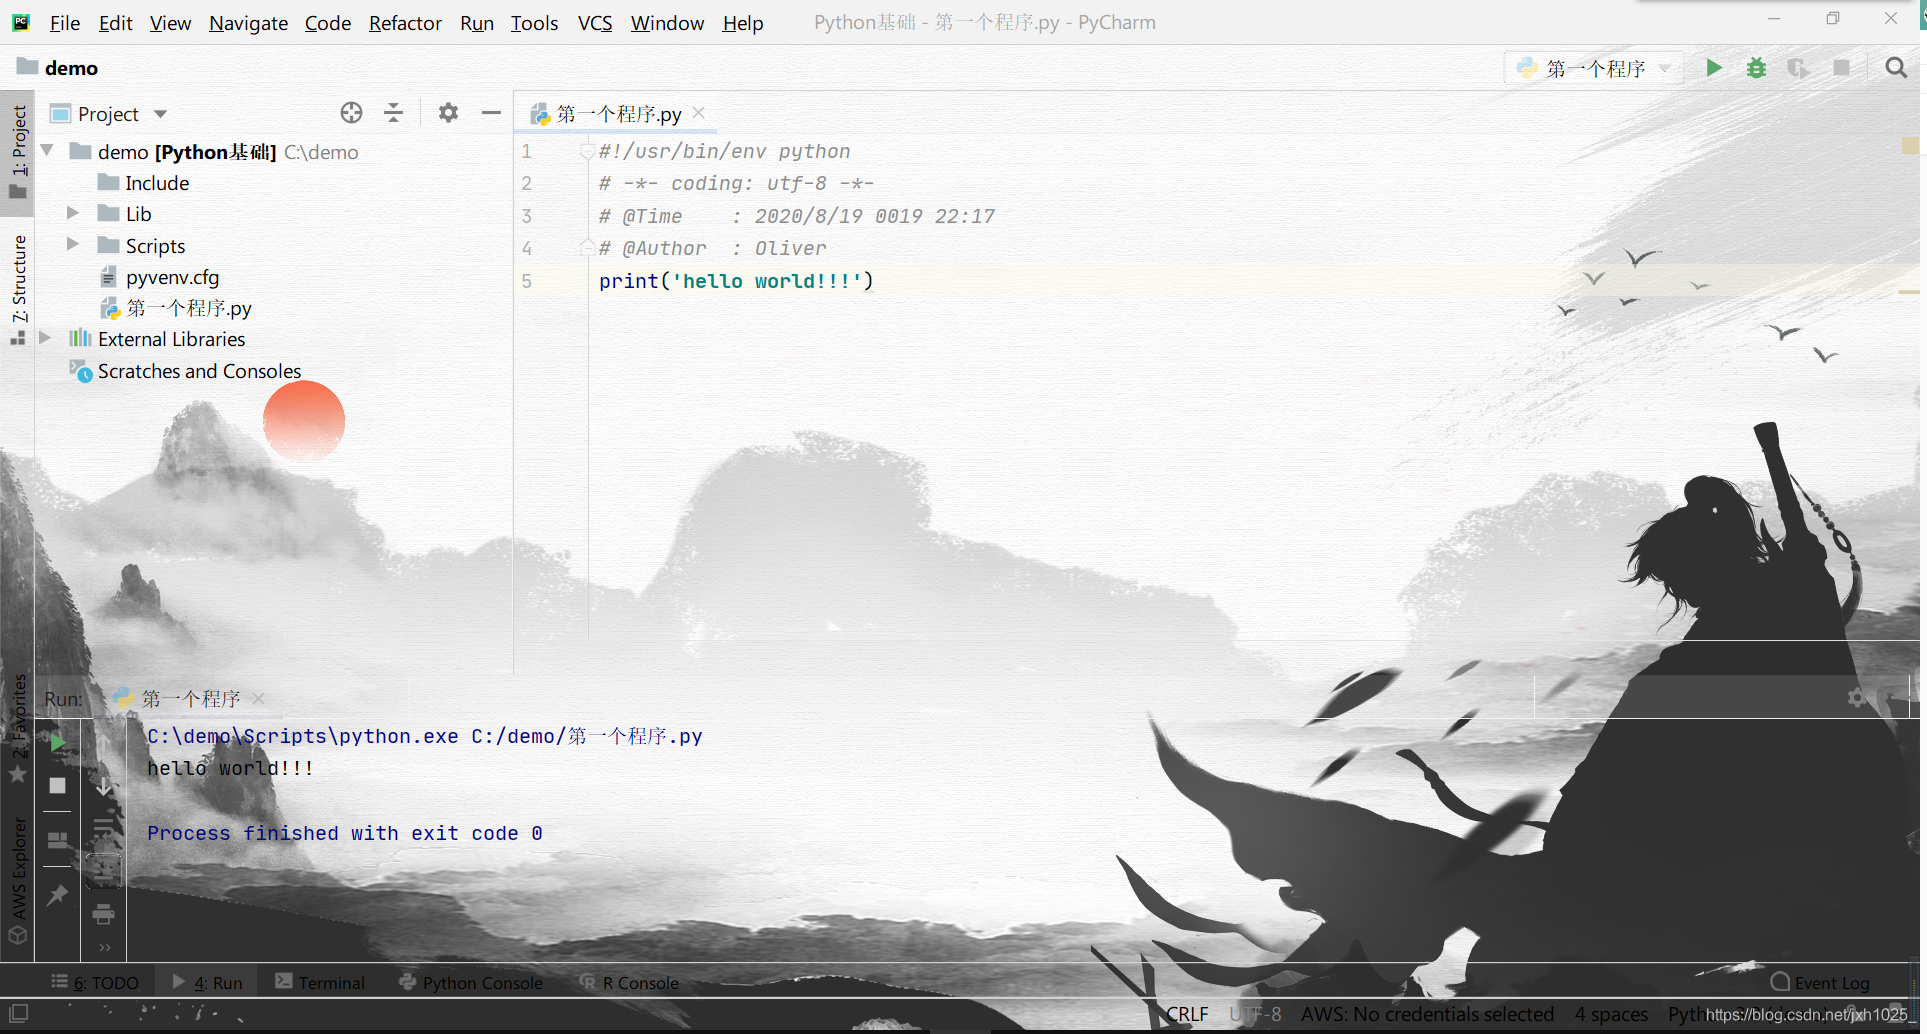Image resolution: width=1927 pixels, height=1034 pixels.
Task: Collapse all nodes in the Project panel
Action: [393, 113]
